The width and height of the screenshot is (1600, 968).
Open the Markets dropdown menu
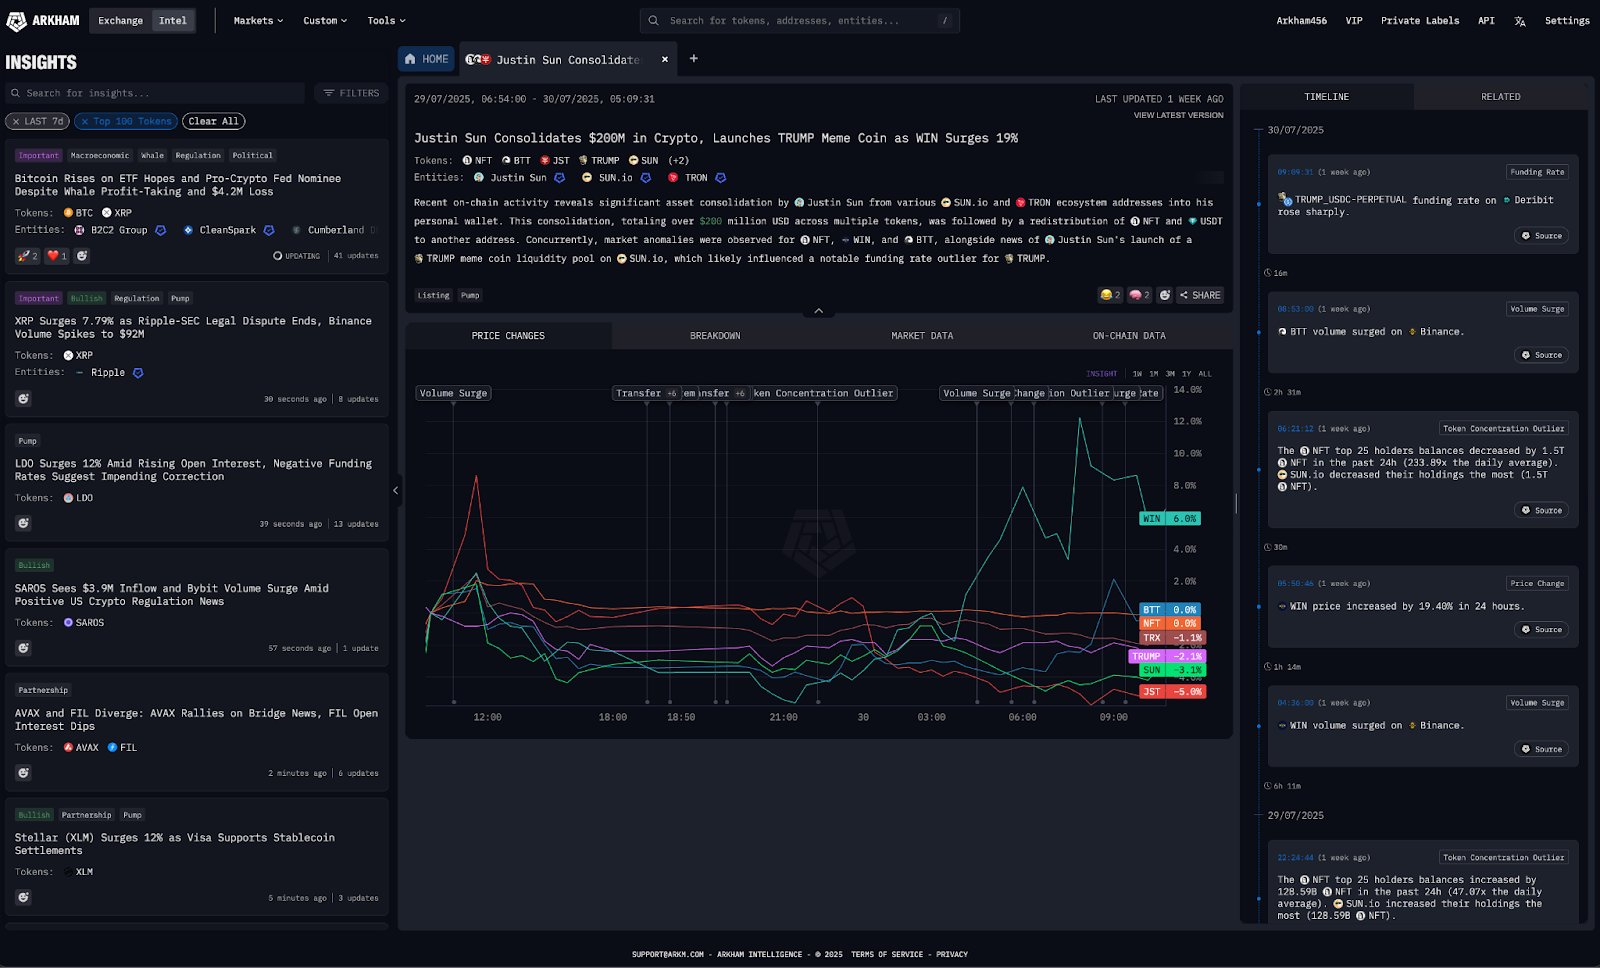point(258,21)
